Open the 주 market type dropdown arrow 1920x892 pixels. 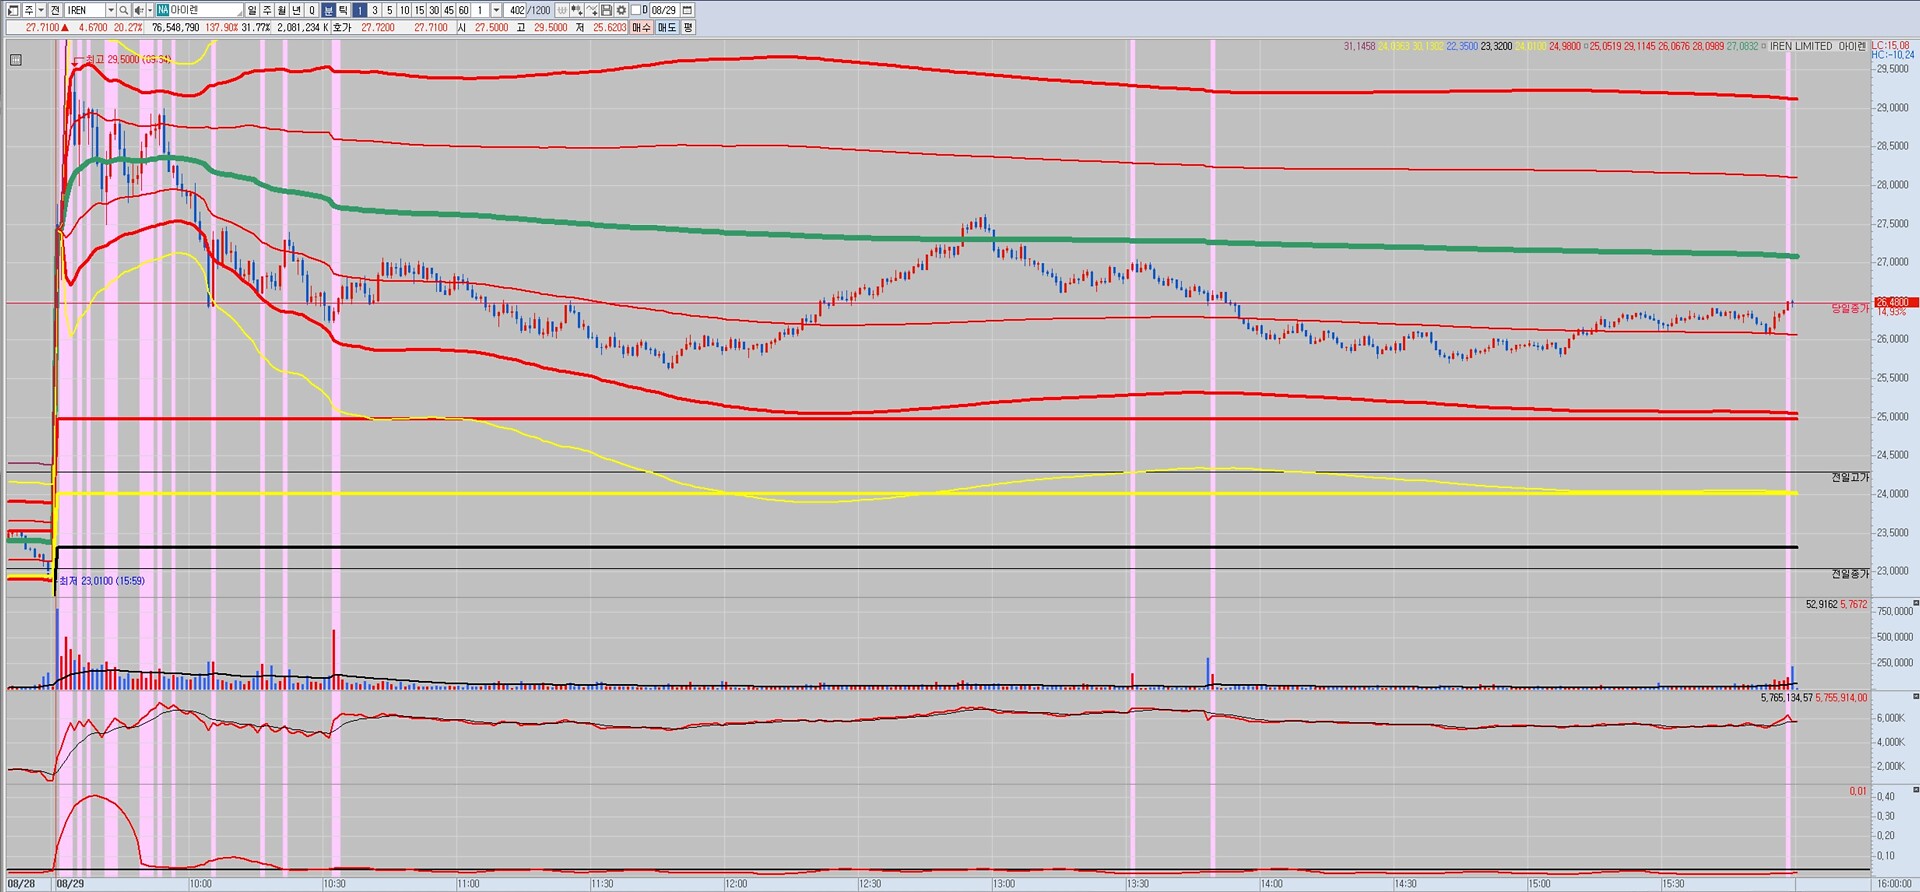[41, 10]
